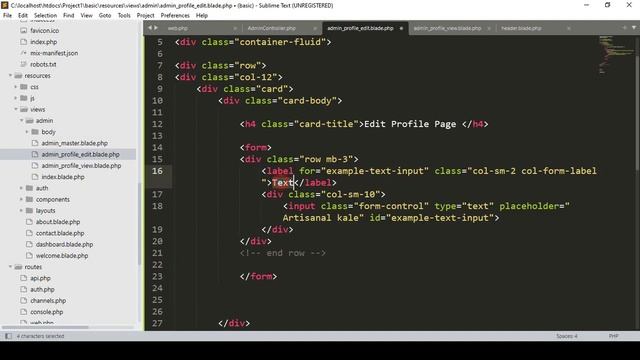Expand the css folder
The image size is (640, 360).
(x=16, y=87)
